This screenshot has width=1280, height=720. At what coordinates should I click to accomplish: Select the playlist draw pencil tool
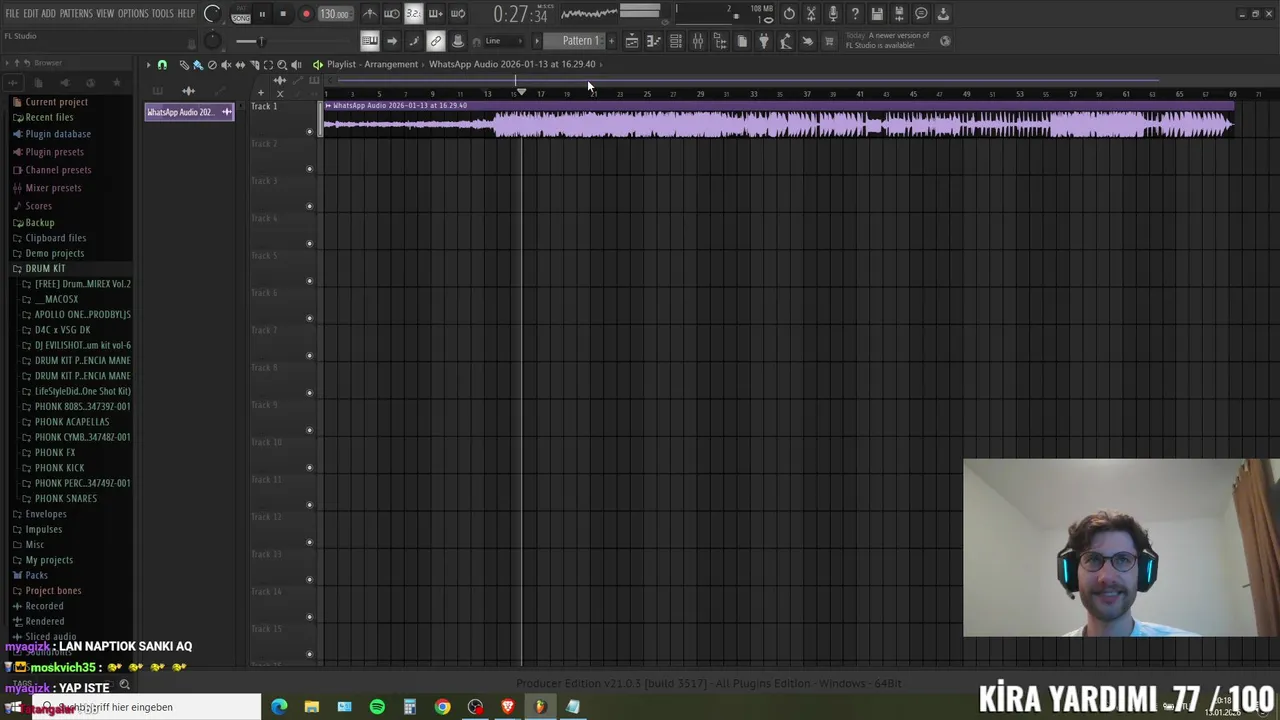pyautogui.click(x=184, y=65)
